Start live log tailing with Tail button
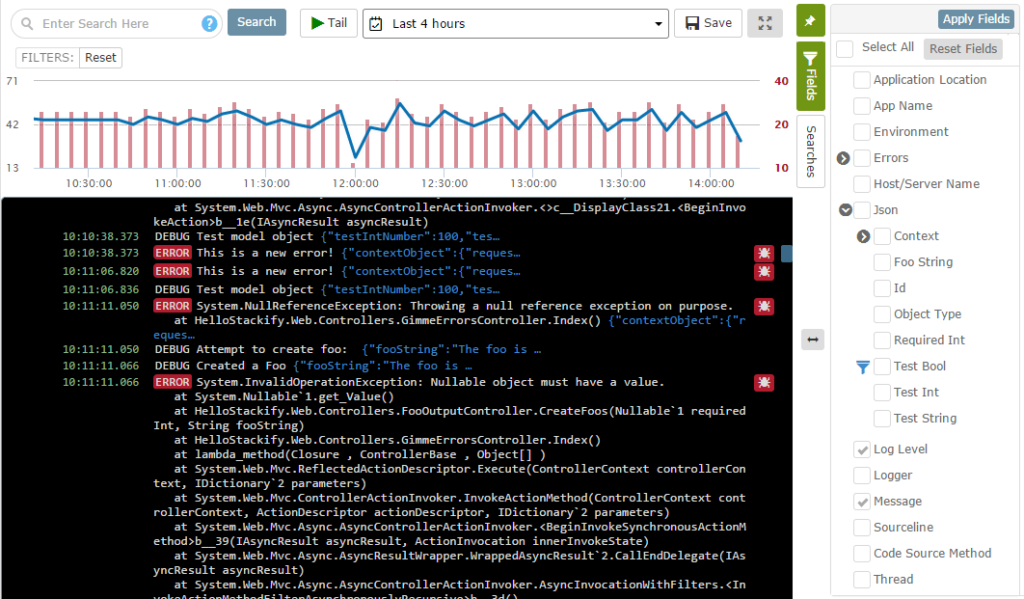 [328, 23]
